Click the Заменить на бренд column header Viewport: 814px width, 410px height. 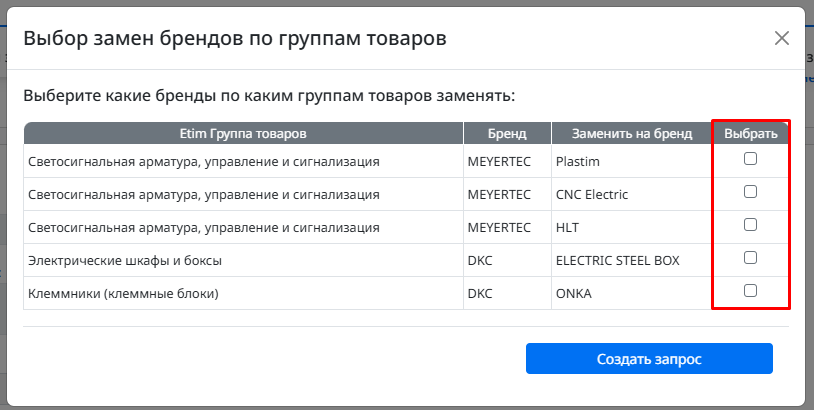point(632,133)
